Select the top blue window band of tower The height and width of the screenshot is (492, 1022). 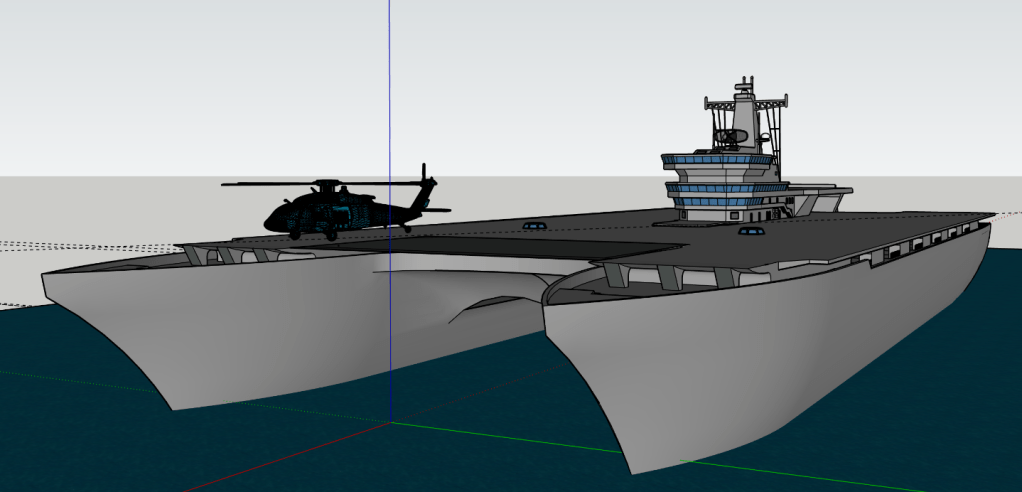coord(716,160)
